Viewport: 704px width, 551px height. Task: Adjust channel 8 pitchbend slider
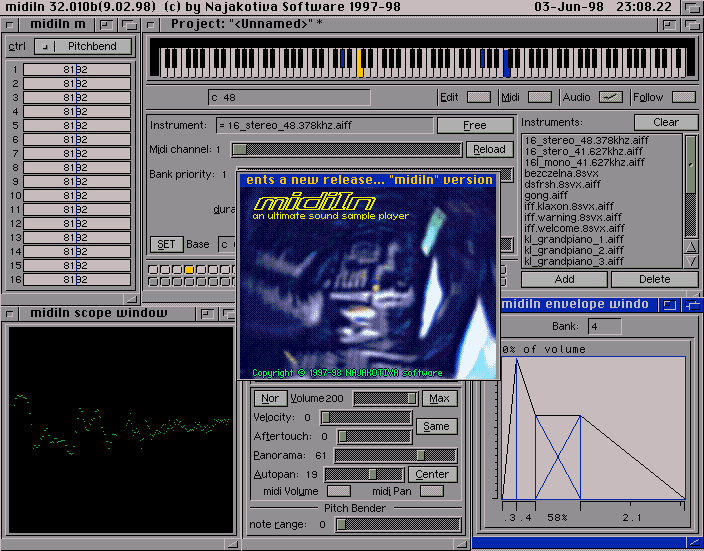pyautogui.click(x=77, y=168)
